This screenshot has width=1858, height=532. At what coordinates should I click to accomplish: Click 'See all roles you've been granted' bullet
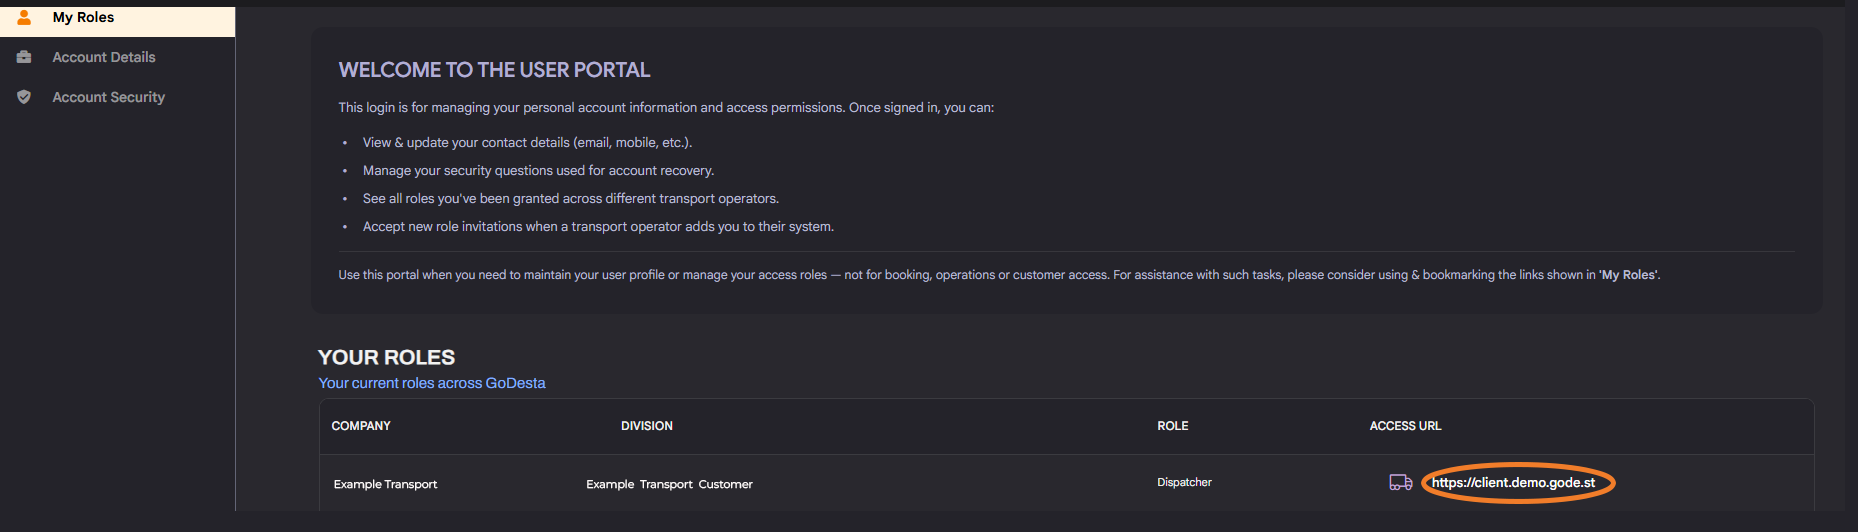(x=571, y=199)
